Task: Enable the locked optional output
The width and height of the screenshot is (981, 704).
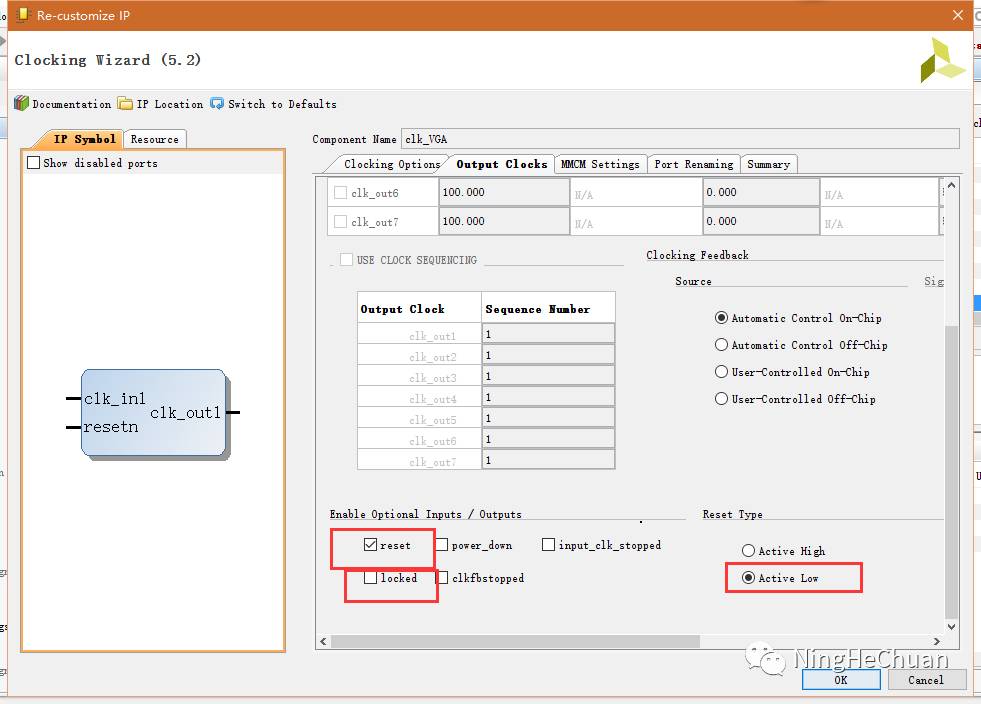Action: pos(370,578)
